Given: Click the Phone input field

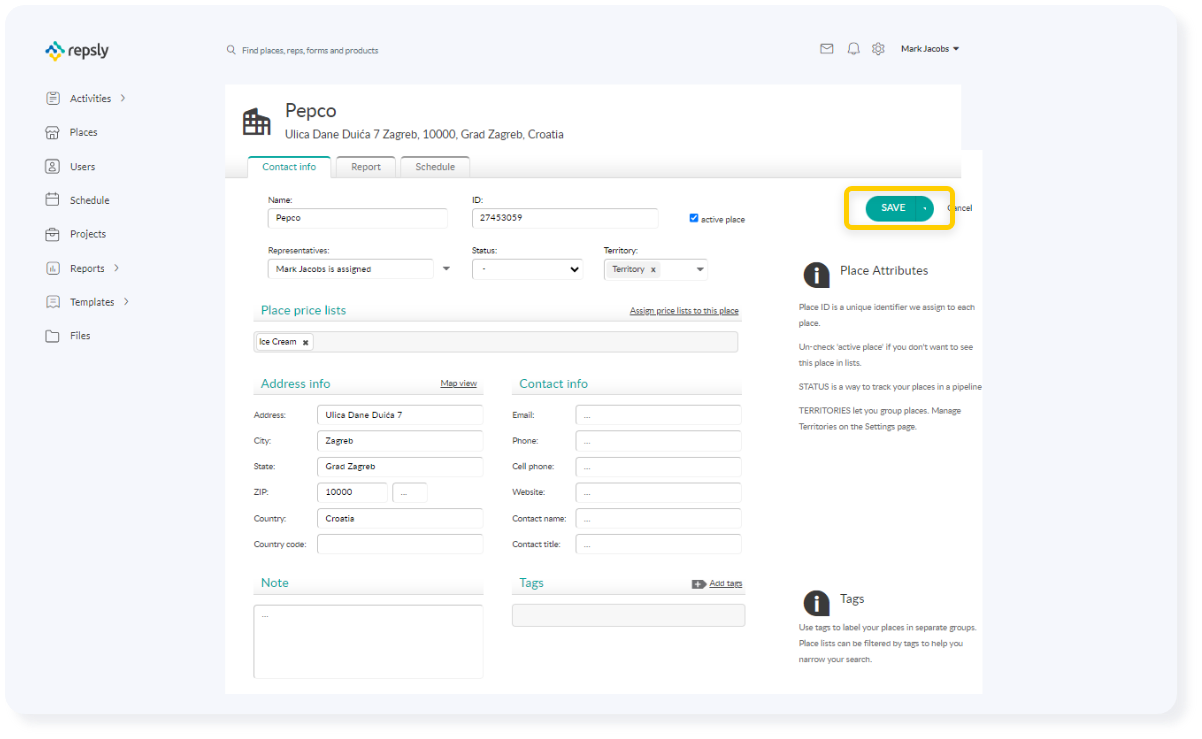Looking at the screenshot, I should pos(659,440).
